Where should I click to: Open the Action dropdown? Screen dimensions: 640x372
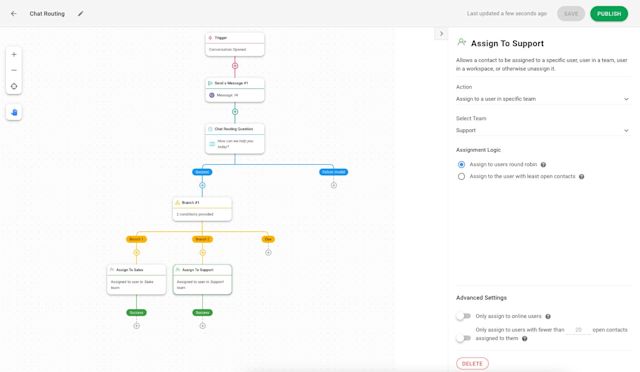(543, 99)
